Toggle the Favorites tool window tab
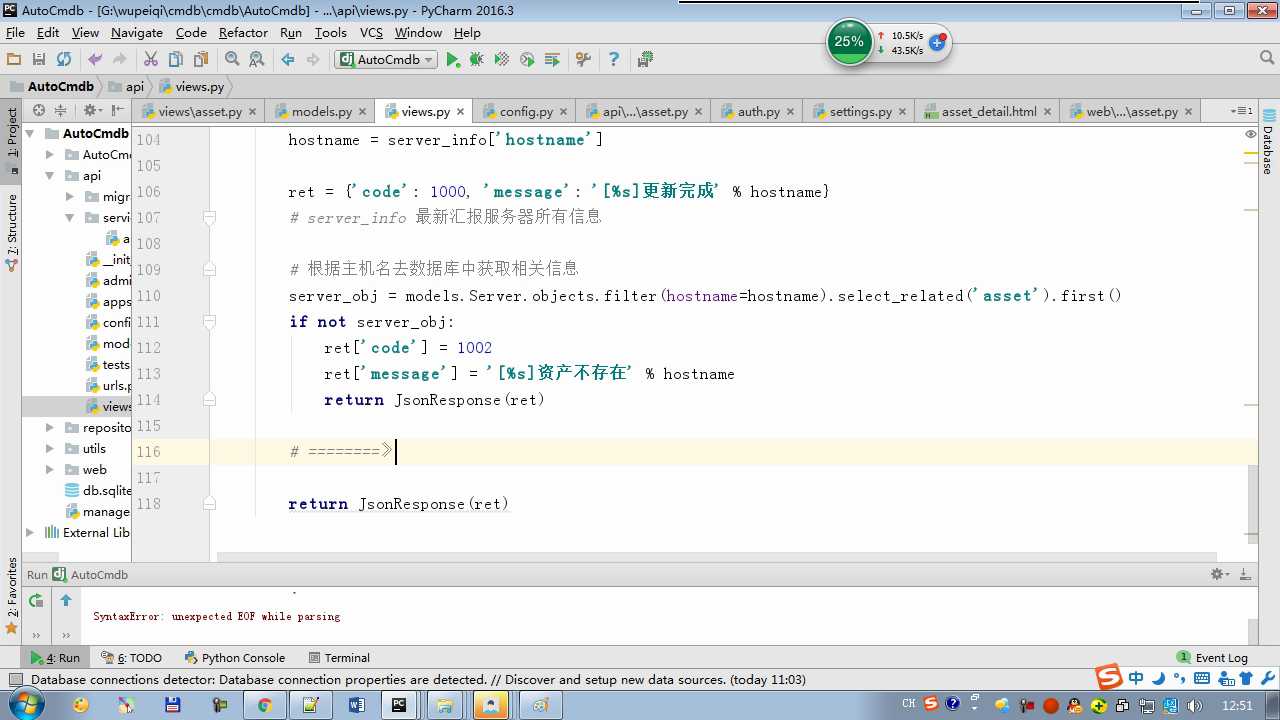 (12, 596)
